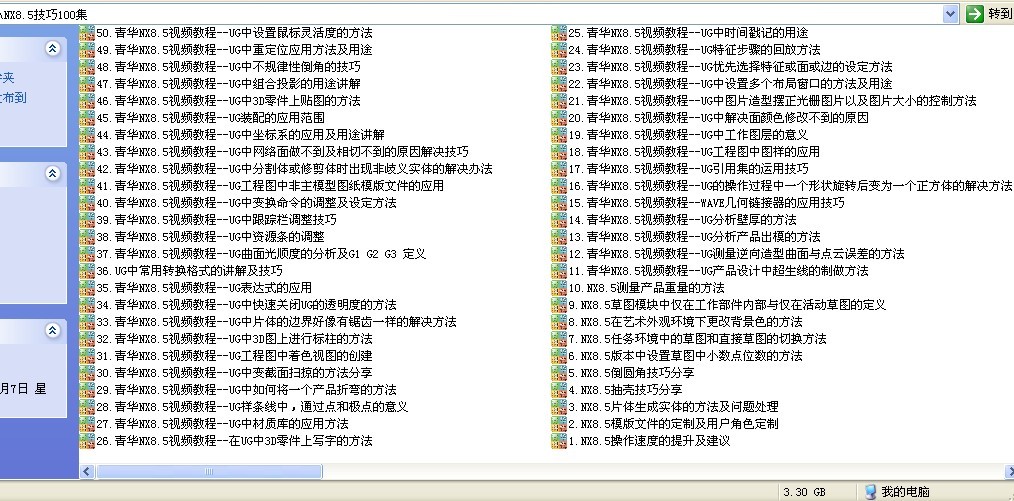This screenshot has width=1014, height=501.
Task: Click the file icon of item 40 变换命令的调整
Action: [x=87, y=203]
